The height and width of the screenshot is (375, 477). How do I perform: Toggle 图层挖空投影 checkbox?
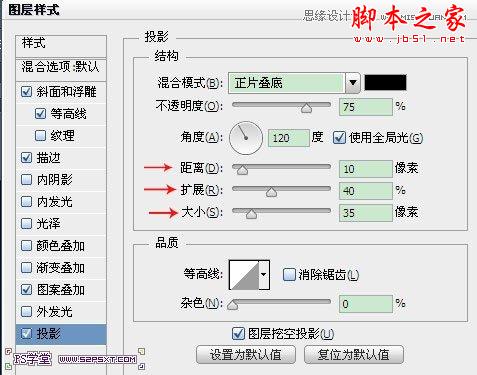pyautogui.click(x=238, y=334)
